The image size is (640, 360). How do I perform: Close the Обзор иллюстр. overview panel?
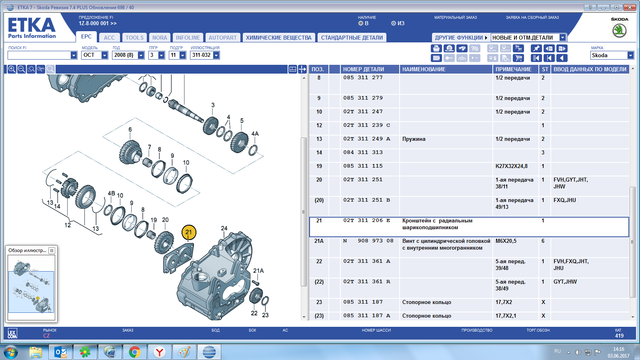(51, 250)
